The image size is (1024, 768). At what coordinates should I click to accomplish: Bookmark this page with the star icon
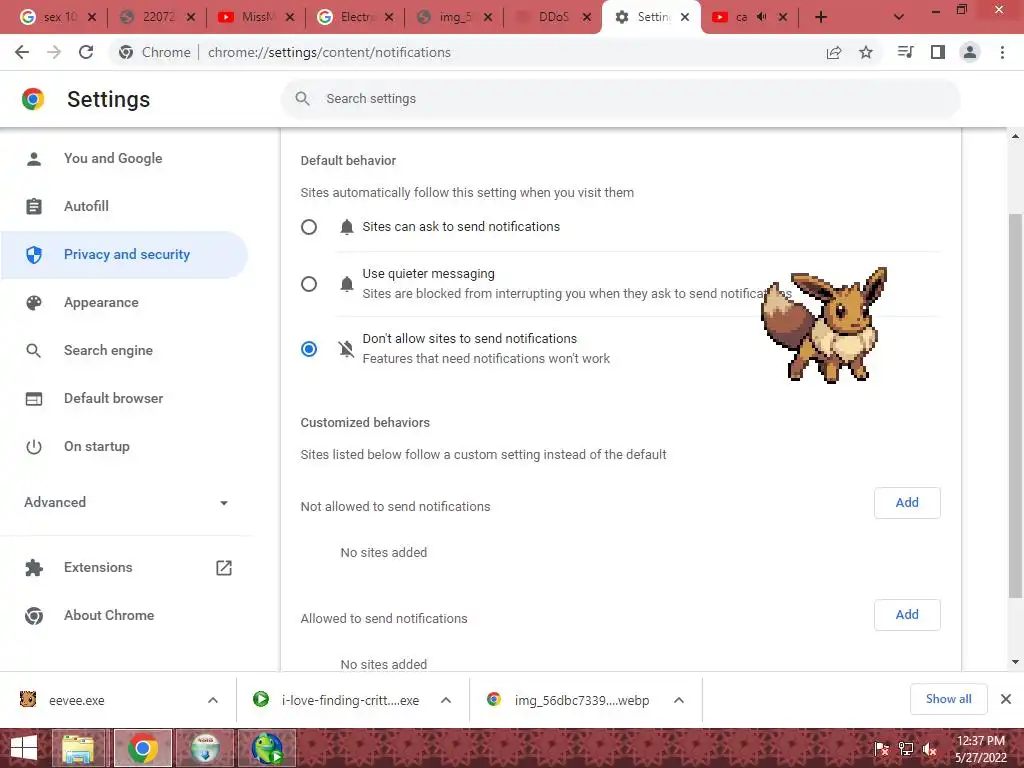coord(866,52)
